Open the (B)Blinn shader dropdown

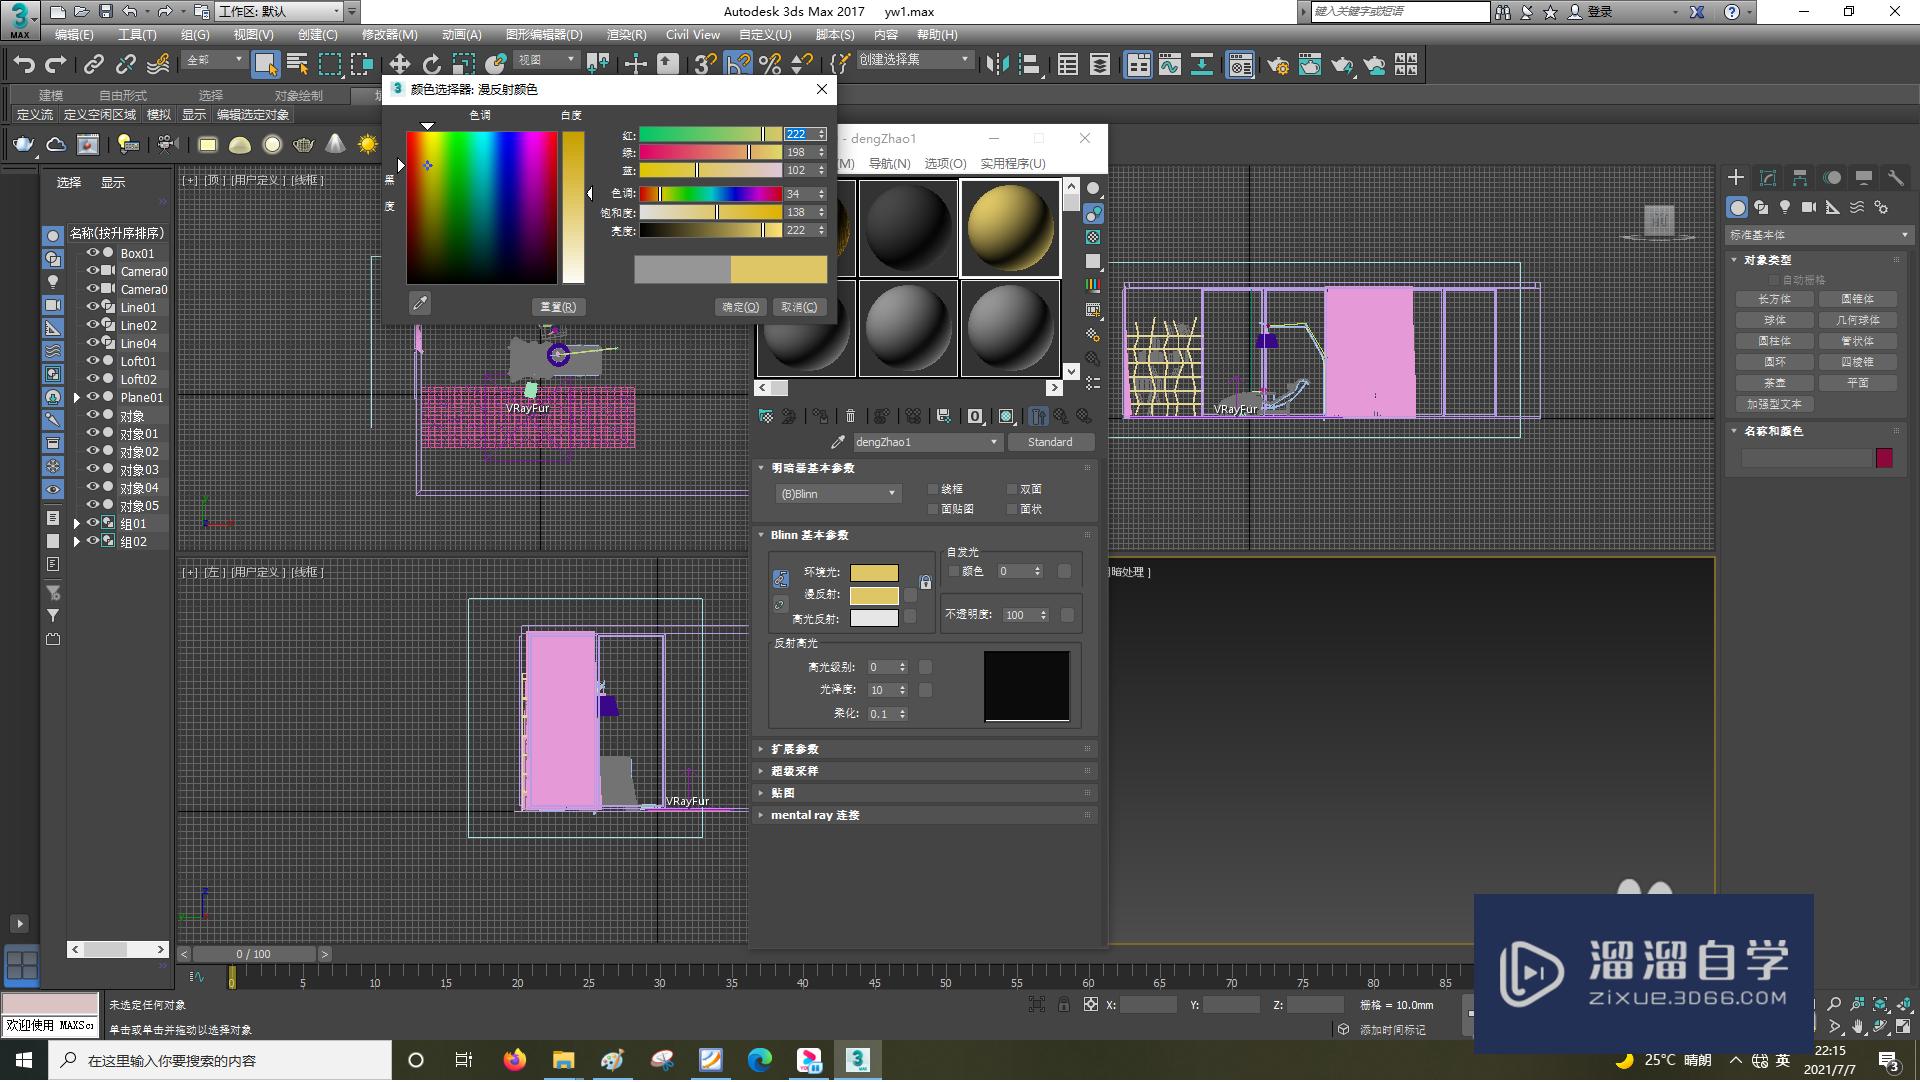pyautogui.click(x=838, y=494)
